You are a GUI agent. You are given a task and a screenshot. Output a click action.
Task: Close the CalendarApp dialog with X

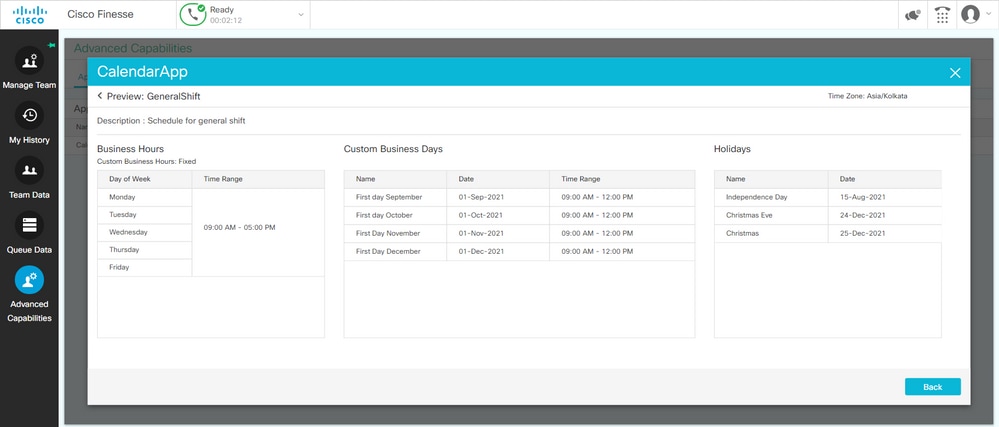coord(955,73)
